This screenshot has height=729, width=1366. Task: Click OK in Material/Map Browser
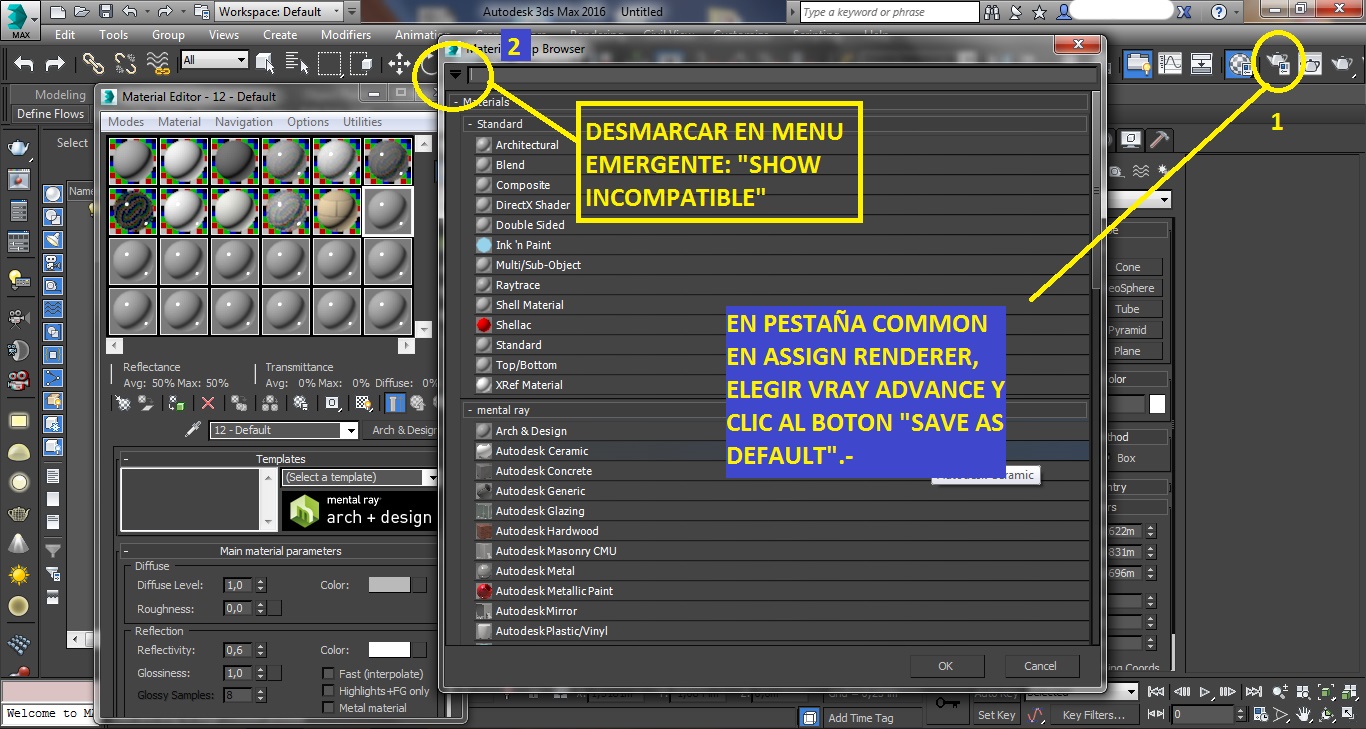(x=946, y=666)
